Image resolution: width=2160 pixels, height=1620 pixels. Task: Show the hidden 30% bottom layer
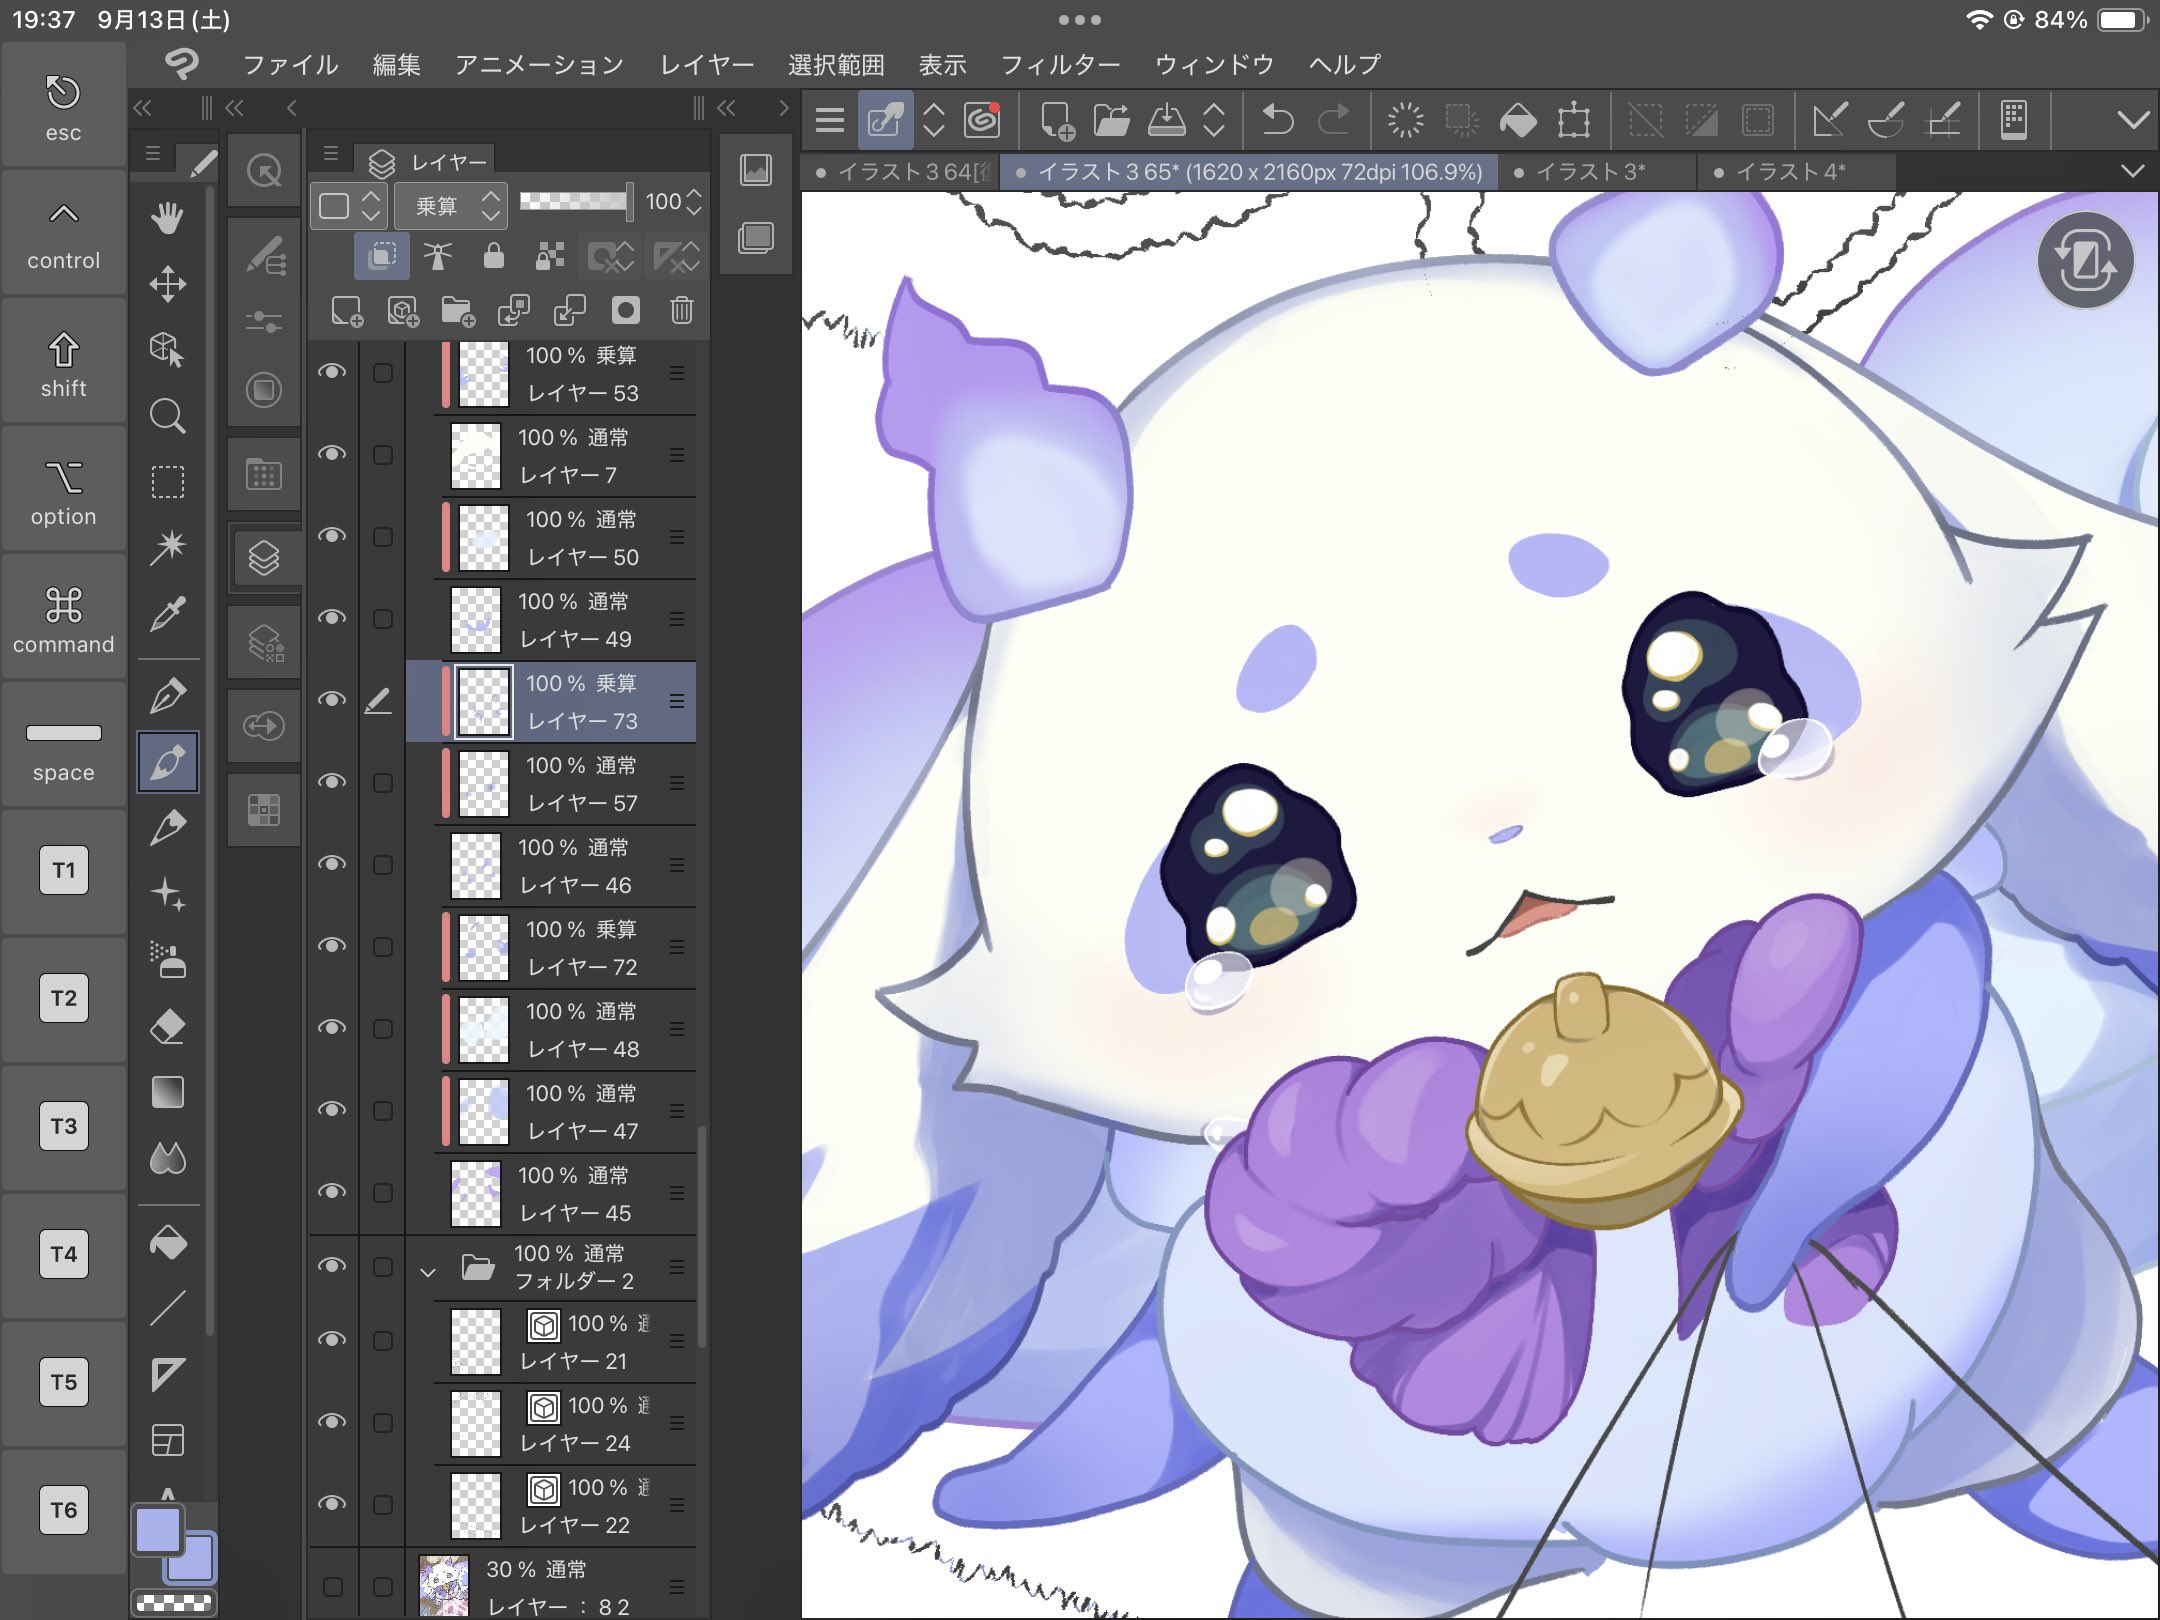pos(332,1586)
